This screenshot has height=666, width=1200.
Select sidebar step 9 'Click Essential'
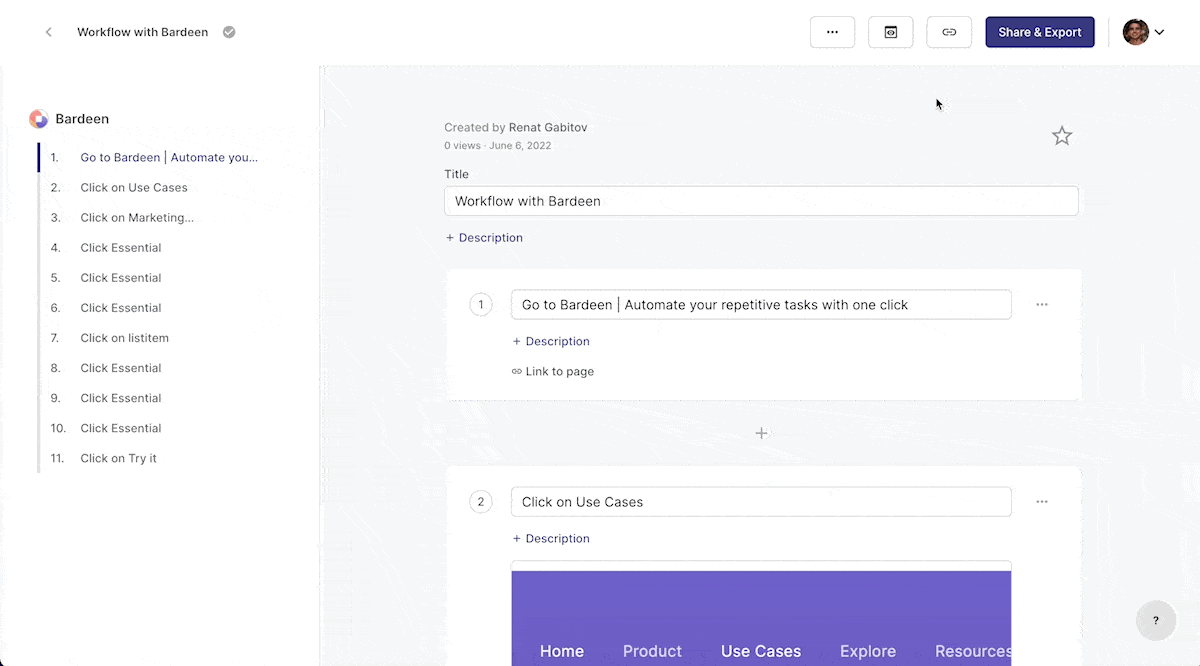point(121,398)
